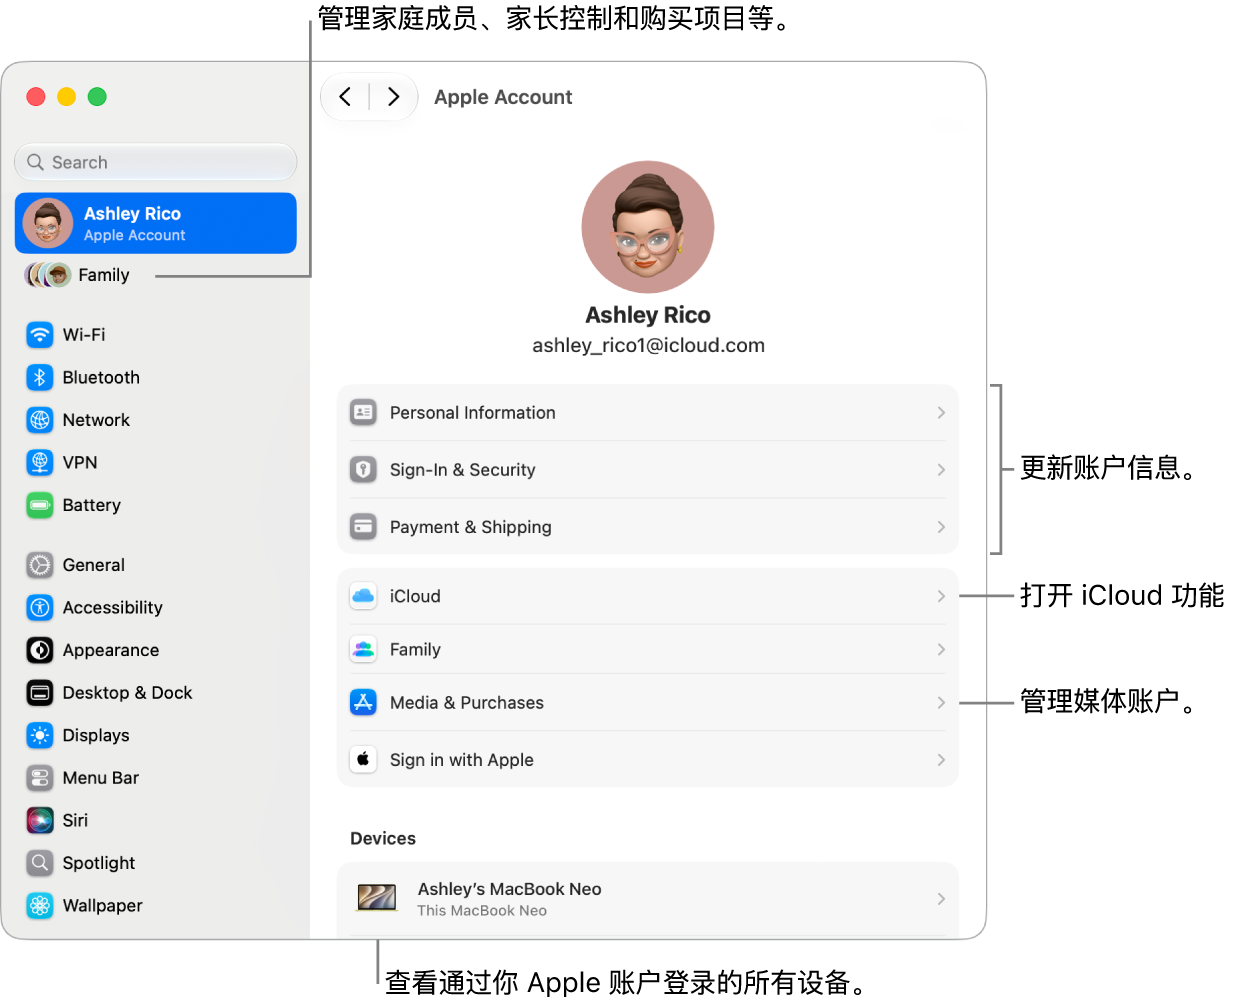Expand Personal Information row chevron

click(941, 412)
